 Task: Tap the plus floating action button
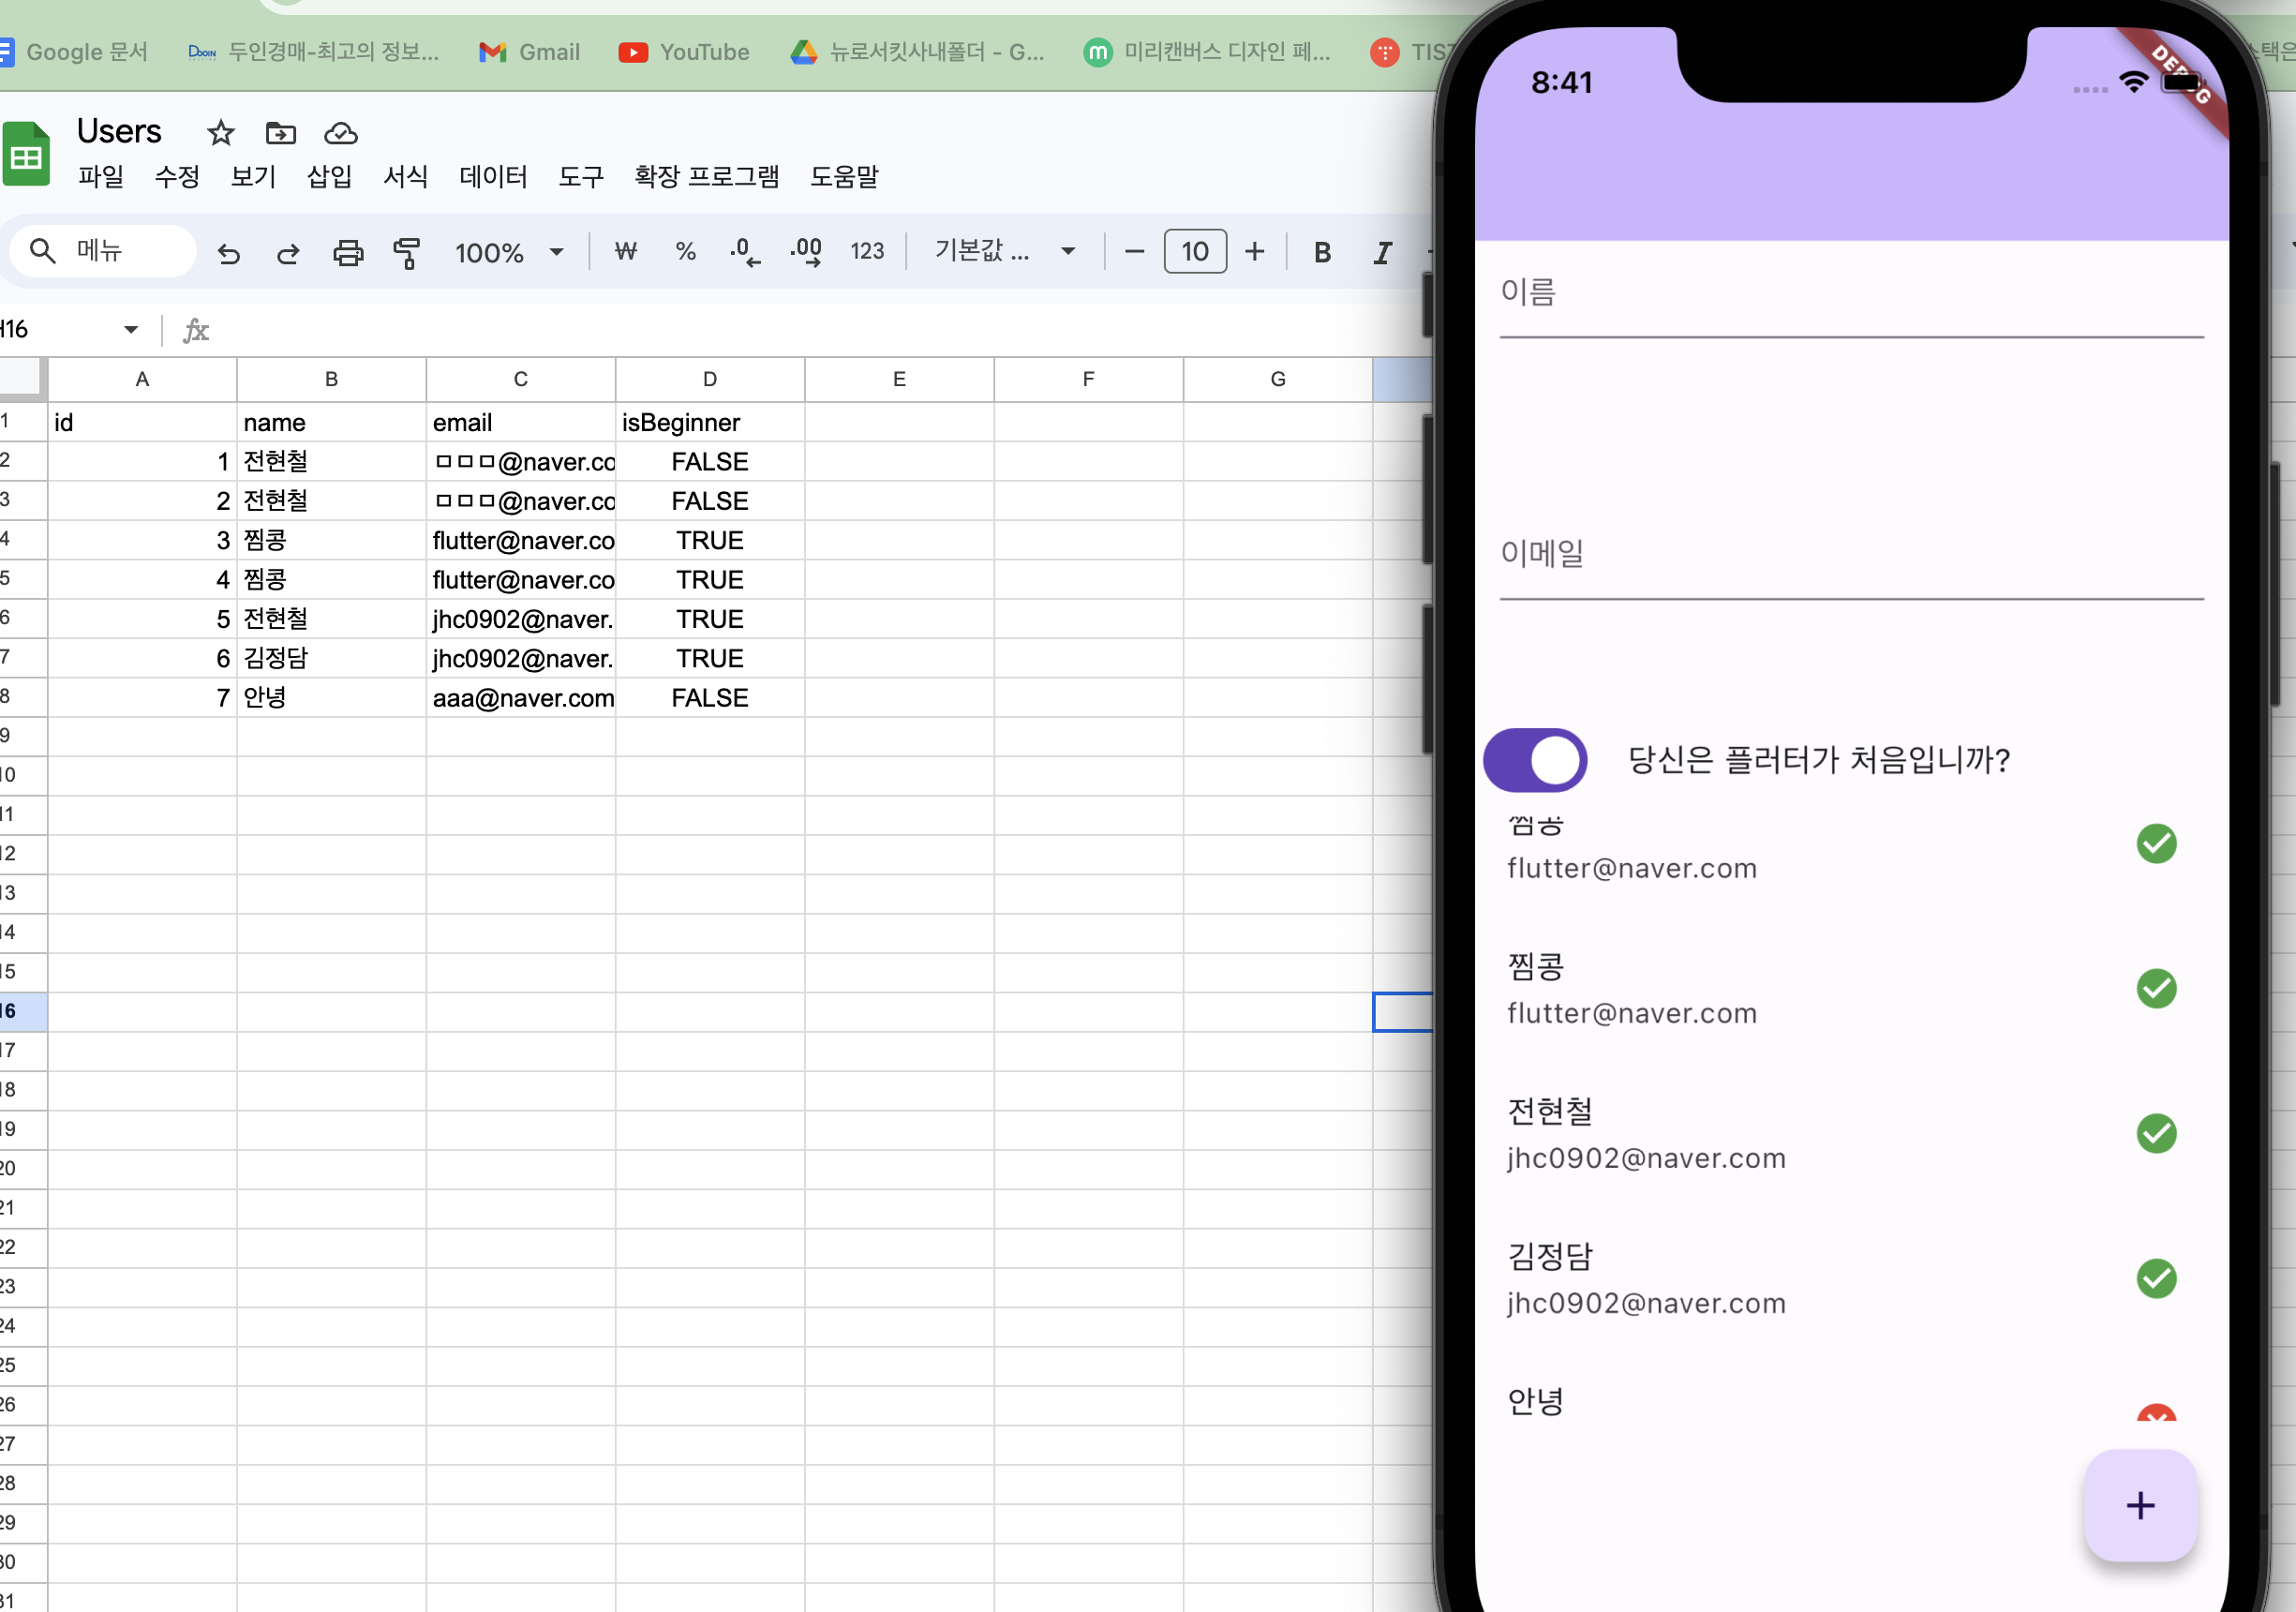coord(2140,1505)
